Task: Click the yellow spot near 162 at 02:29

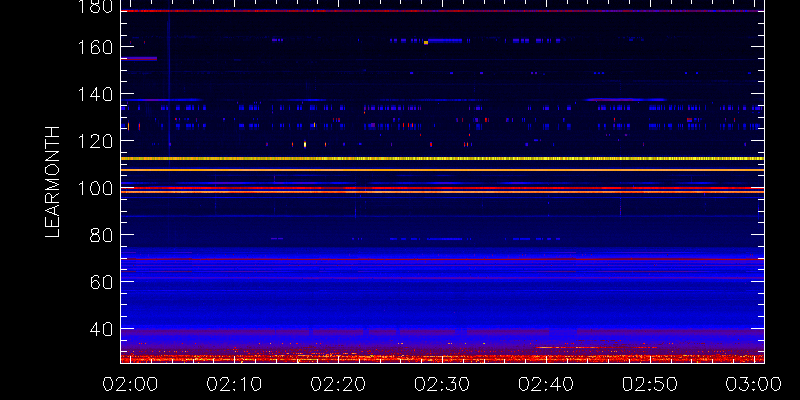Action: coord(426,42)
